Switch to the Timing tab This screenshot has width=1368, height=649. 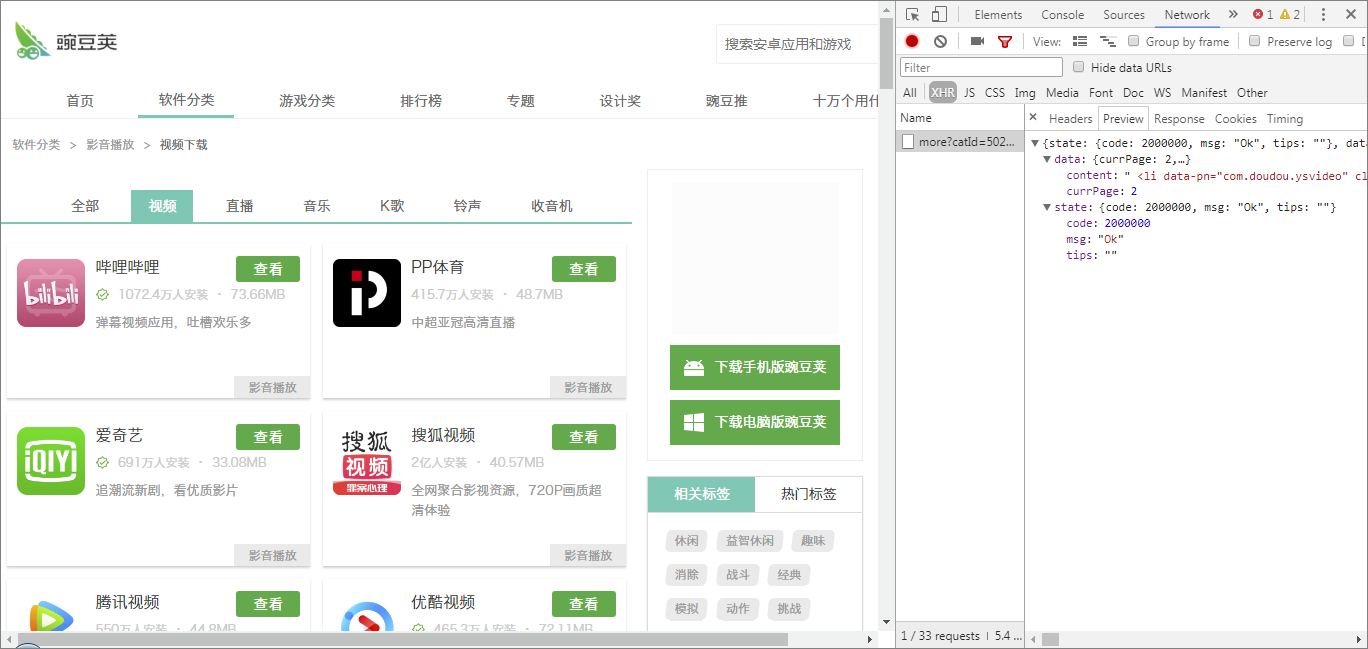(1285, 118)
